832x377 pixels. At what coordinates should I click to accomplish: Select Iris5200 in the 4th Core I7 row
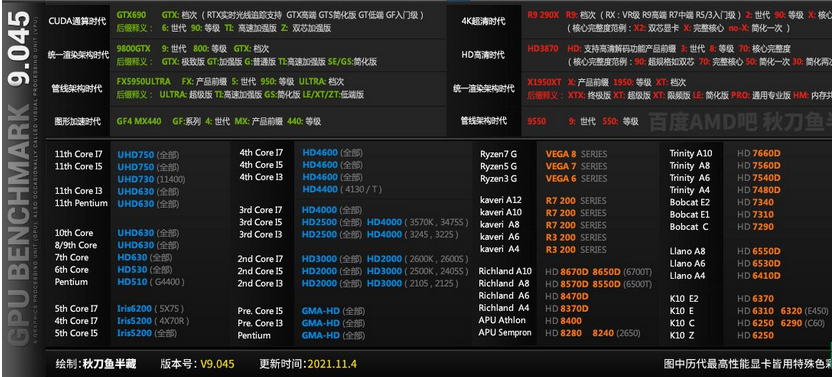[134, 321]
